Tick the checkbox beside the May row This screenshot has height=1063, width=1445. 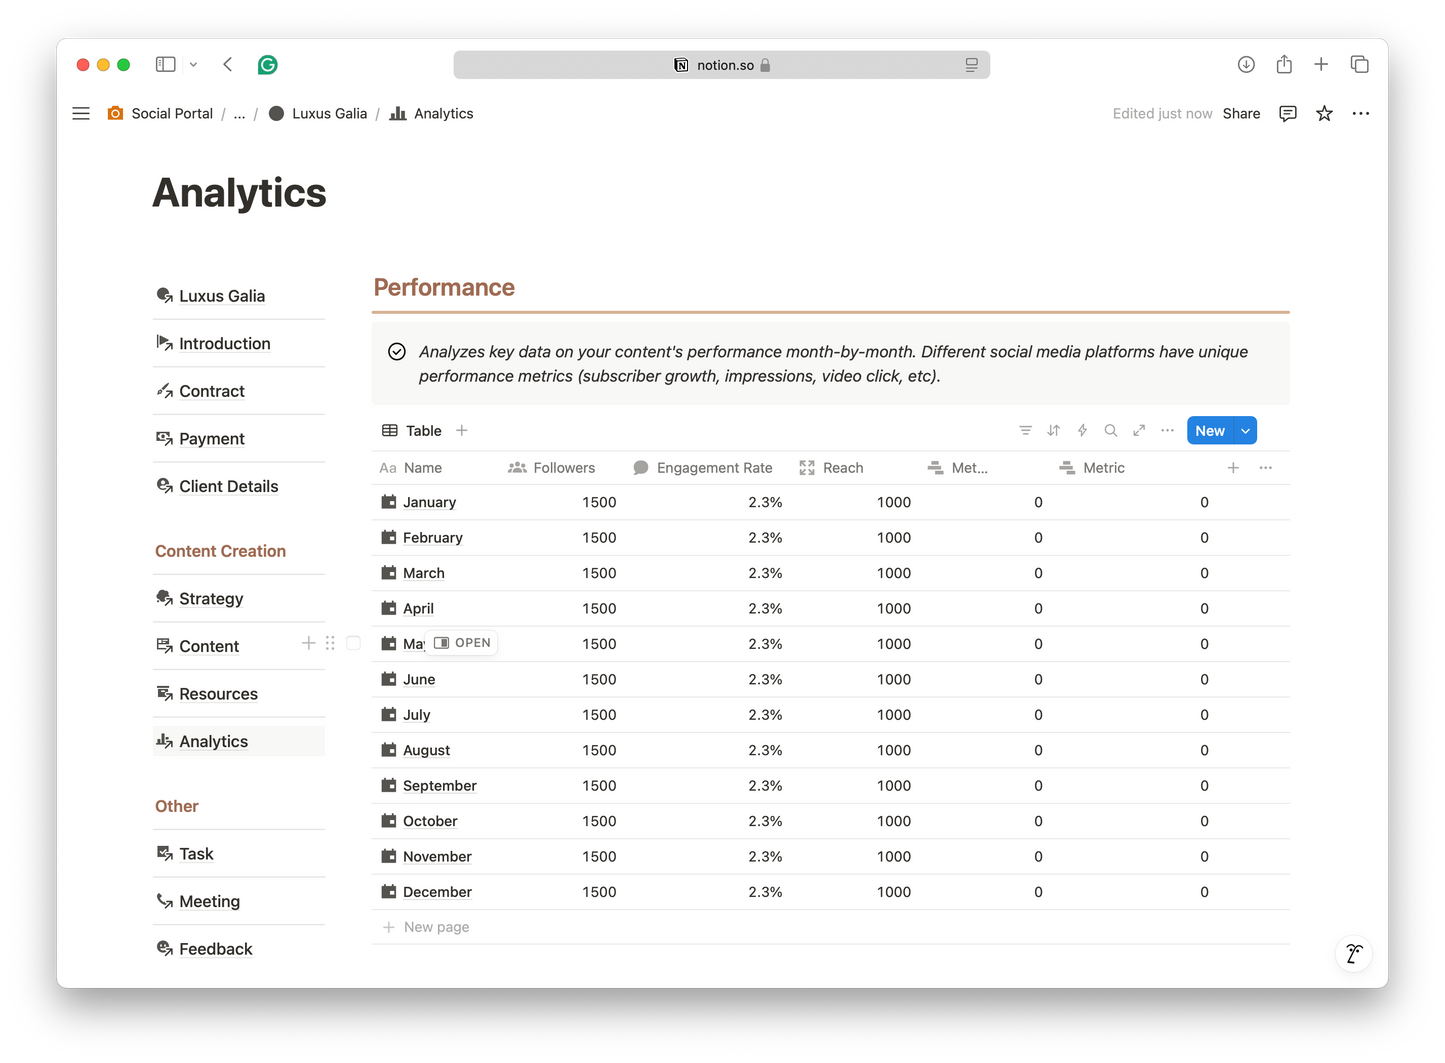(x=353, y=643)
